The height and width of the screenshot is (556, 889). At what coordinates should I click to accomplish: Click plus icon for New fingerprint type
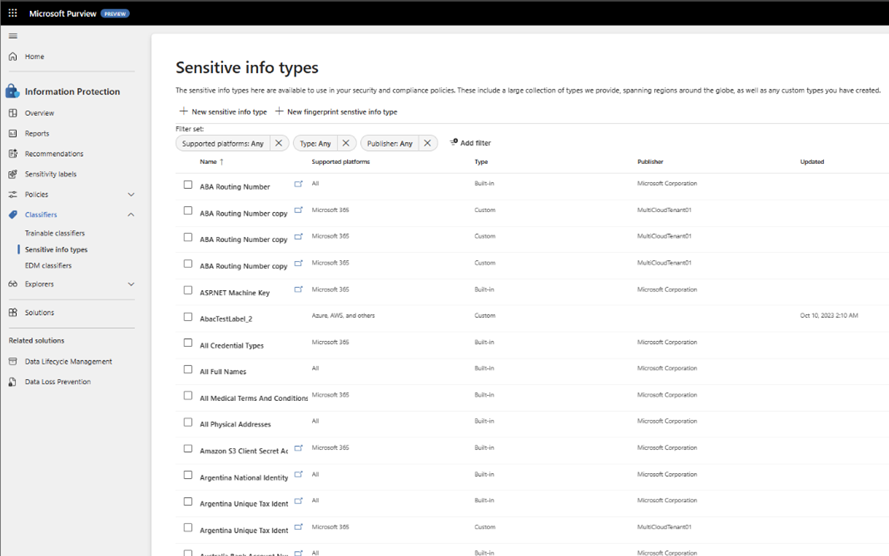coord(279,111)
